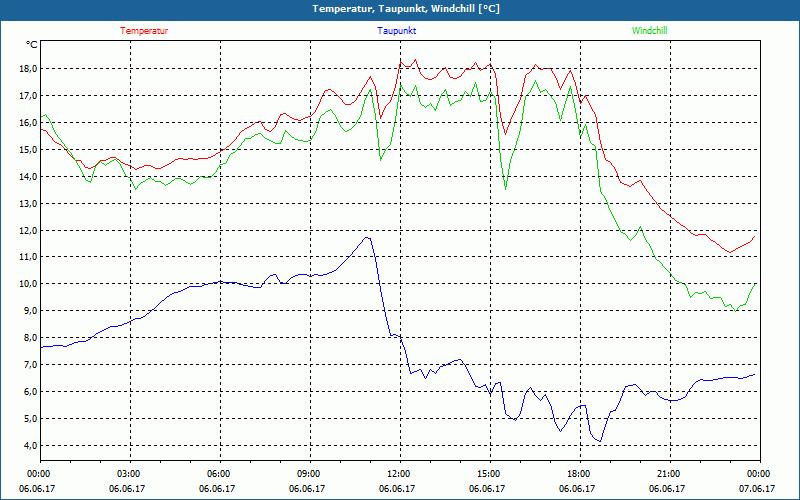Click the 10,0 y-axis value

coord(29,284)
